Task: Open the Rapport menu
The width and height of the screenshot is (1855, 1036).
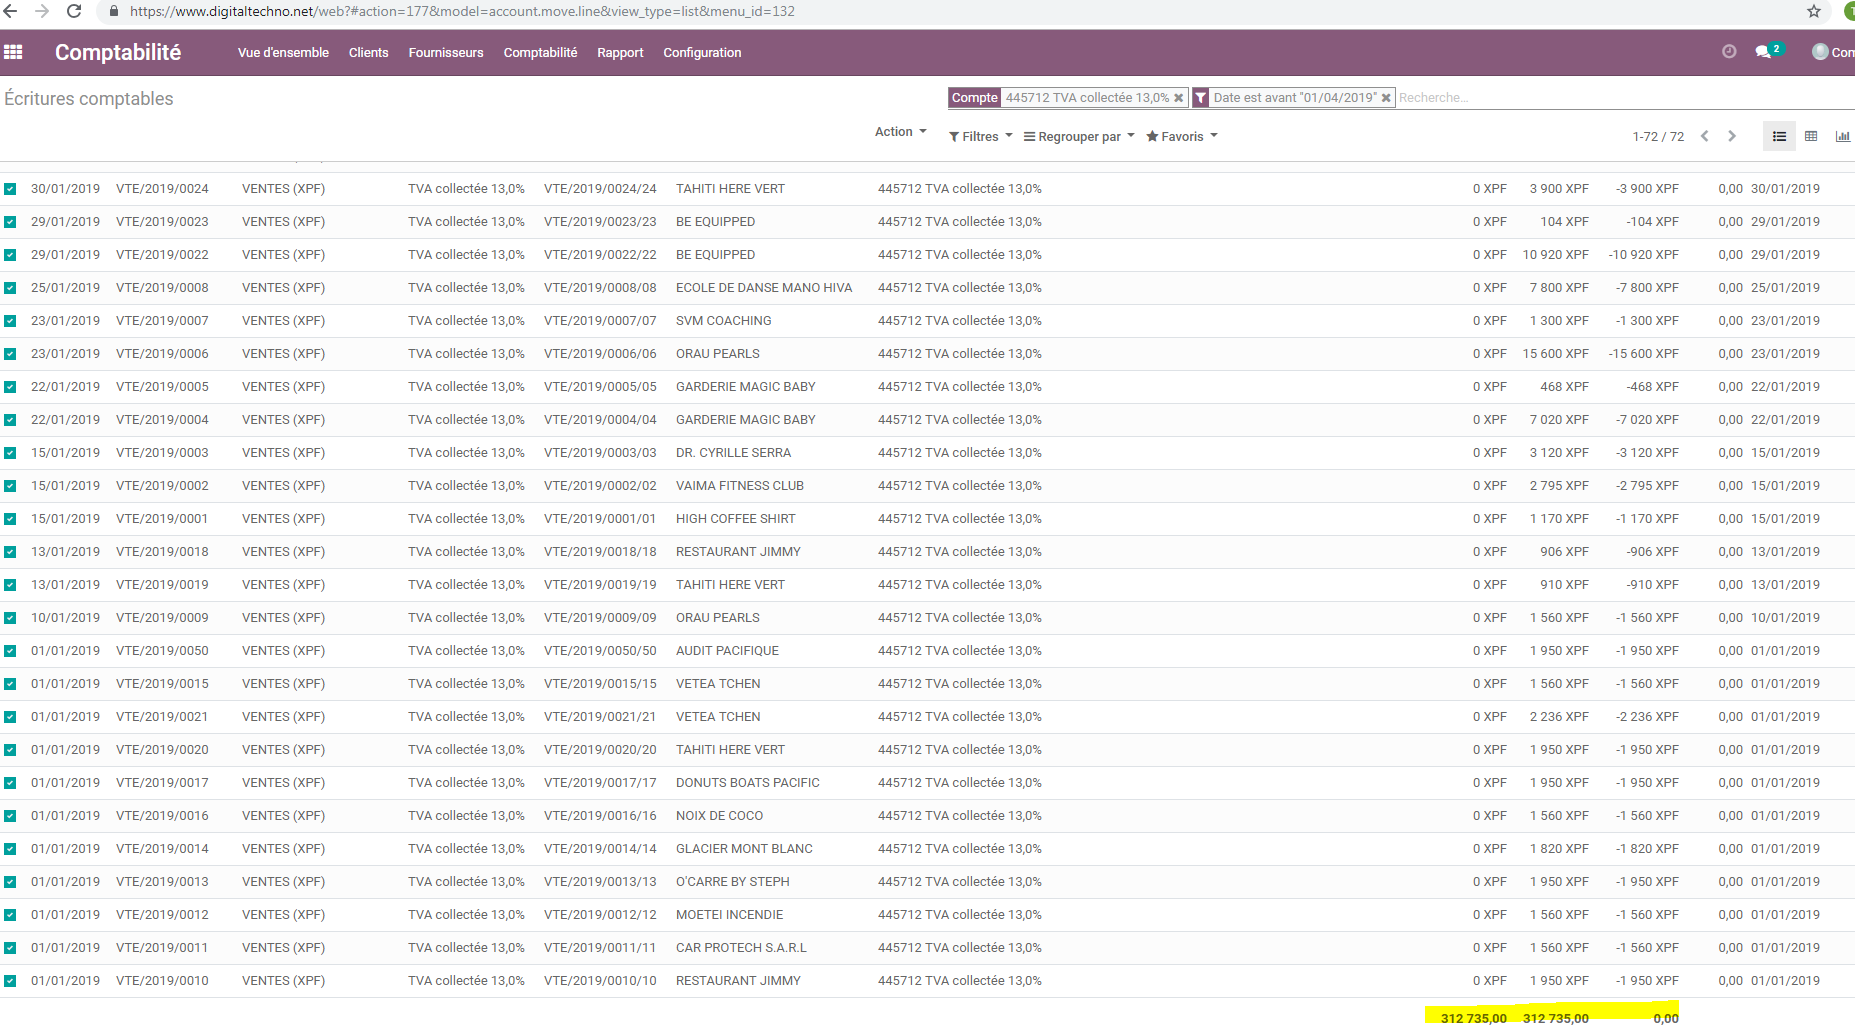Action: [620, 53]
